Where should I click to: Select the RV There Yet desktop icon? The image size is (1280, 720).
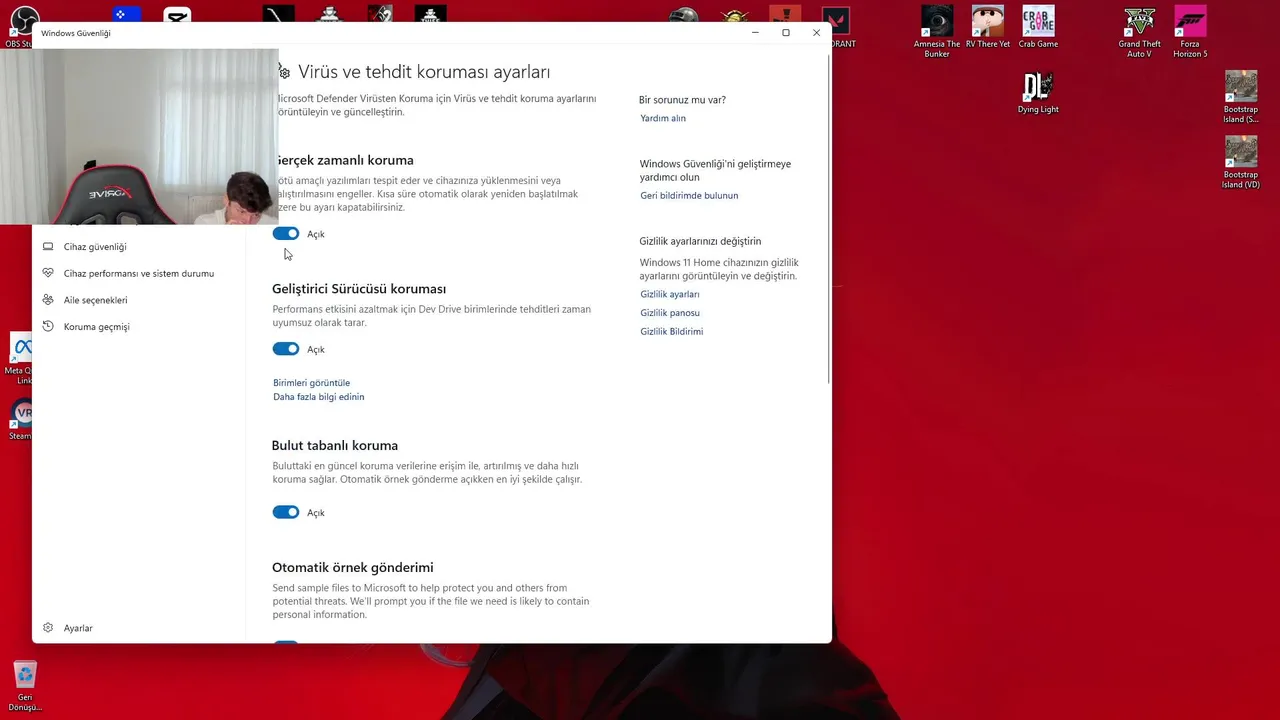(988, 27)
